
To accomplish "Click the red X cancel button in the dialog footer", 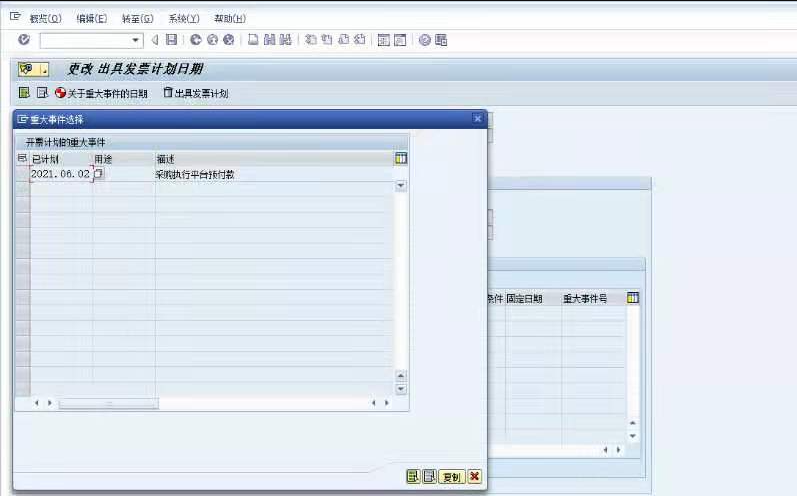I will 474,476.
